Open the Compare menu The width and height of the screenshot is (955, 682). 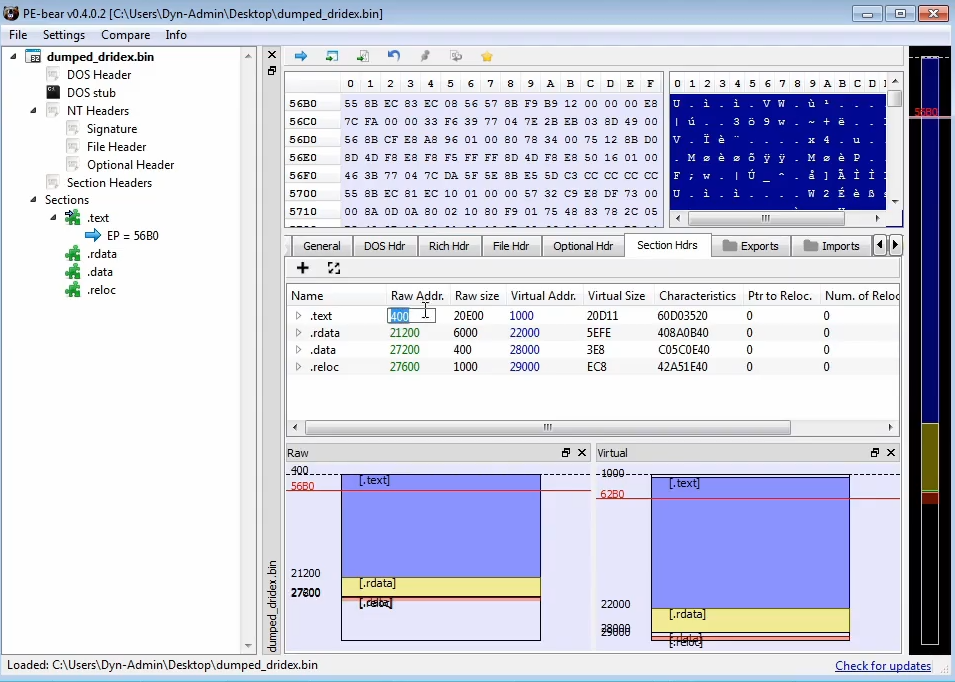(125, 35)
